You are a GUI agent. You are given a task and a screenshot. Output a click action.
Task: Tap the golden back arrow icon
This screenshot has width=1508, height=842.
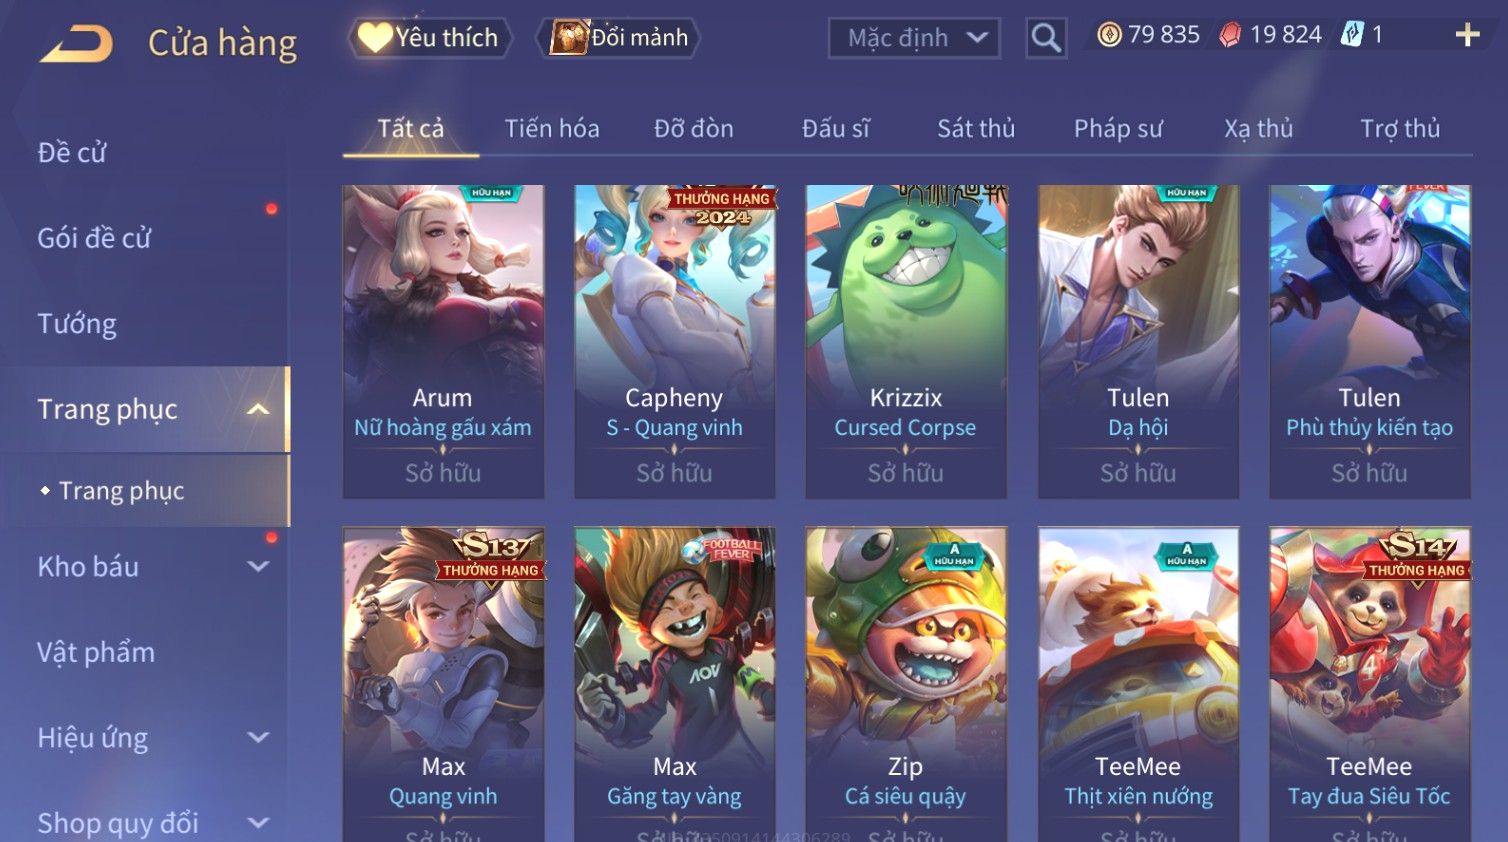(76, 44)
